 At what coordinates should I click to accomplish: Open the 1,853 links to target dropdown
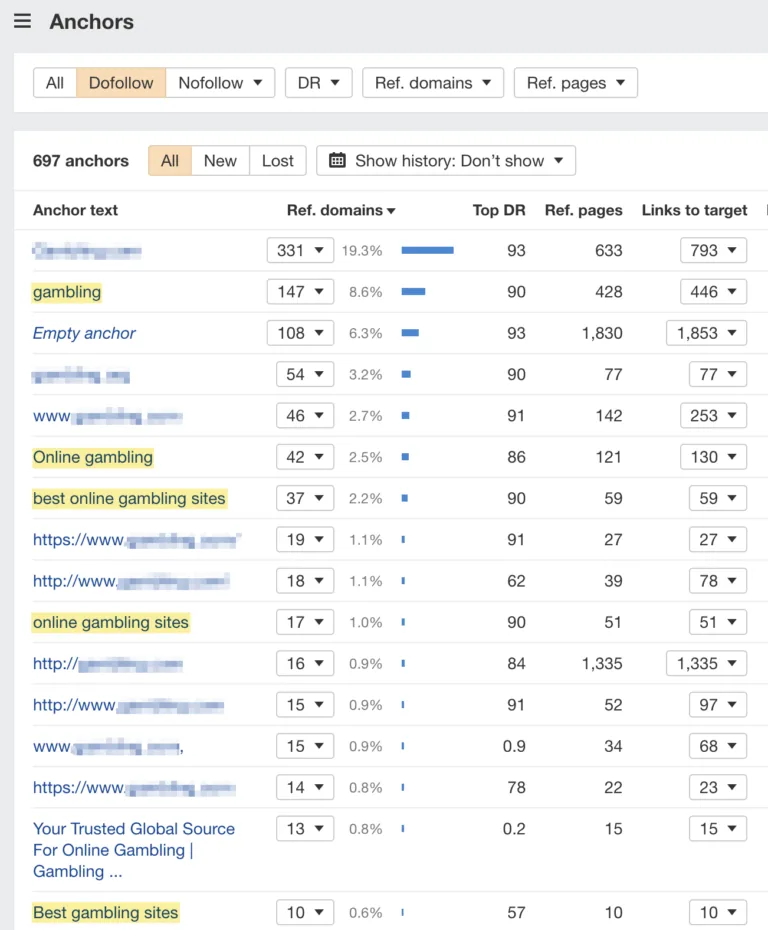point(706,333)
